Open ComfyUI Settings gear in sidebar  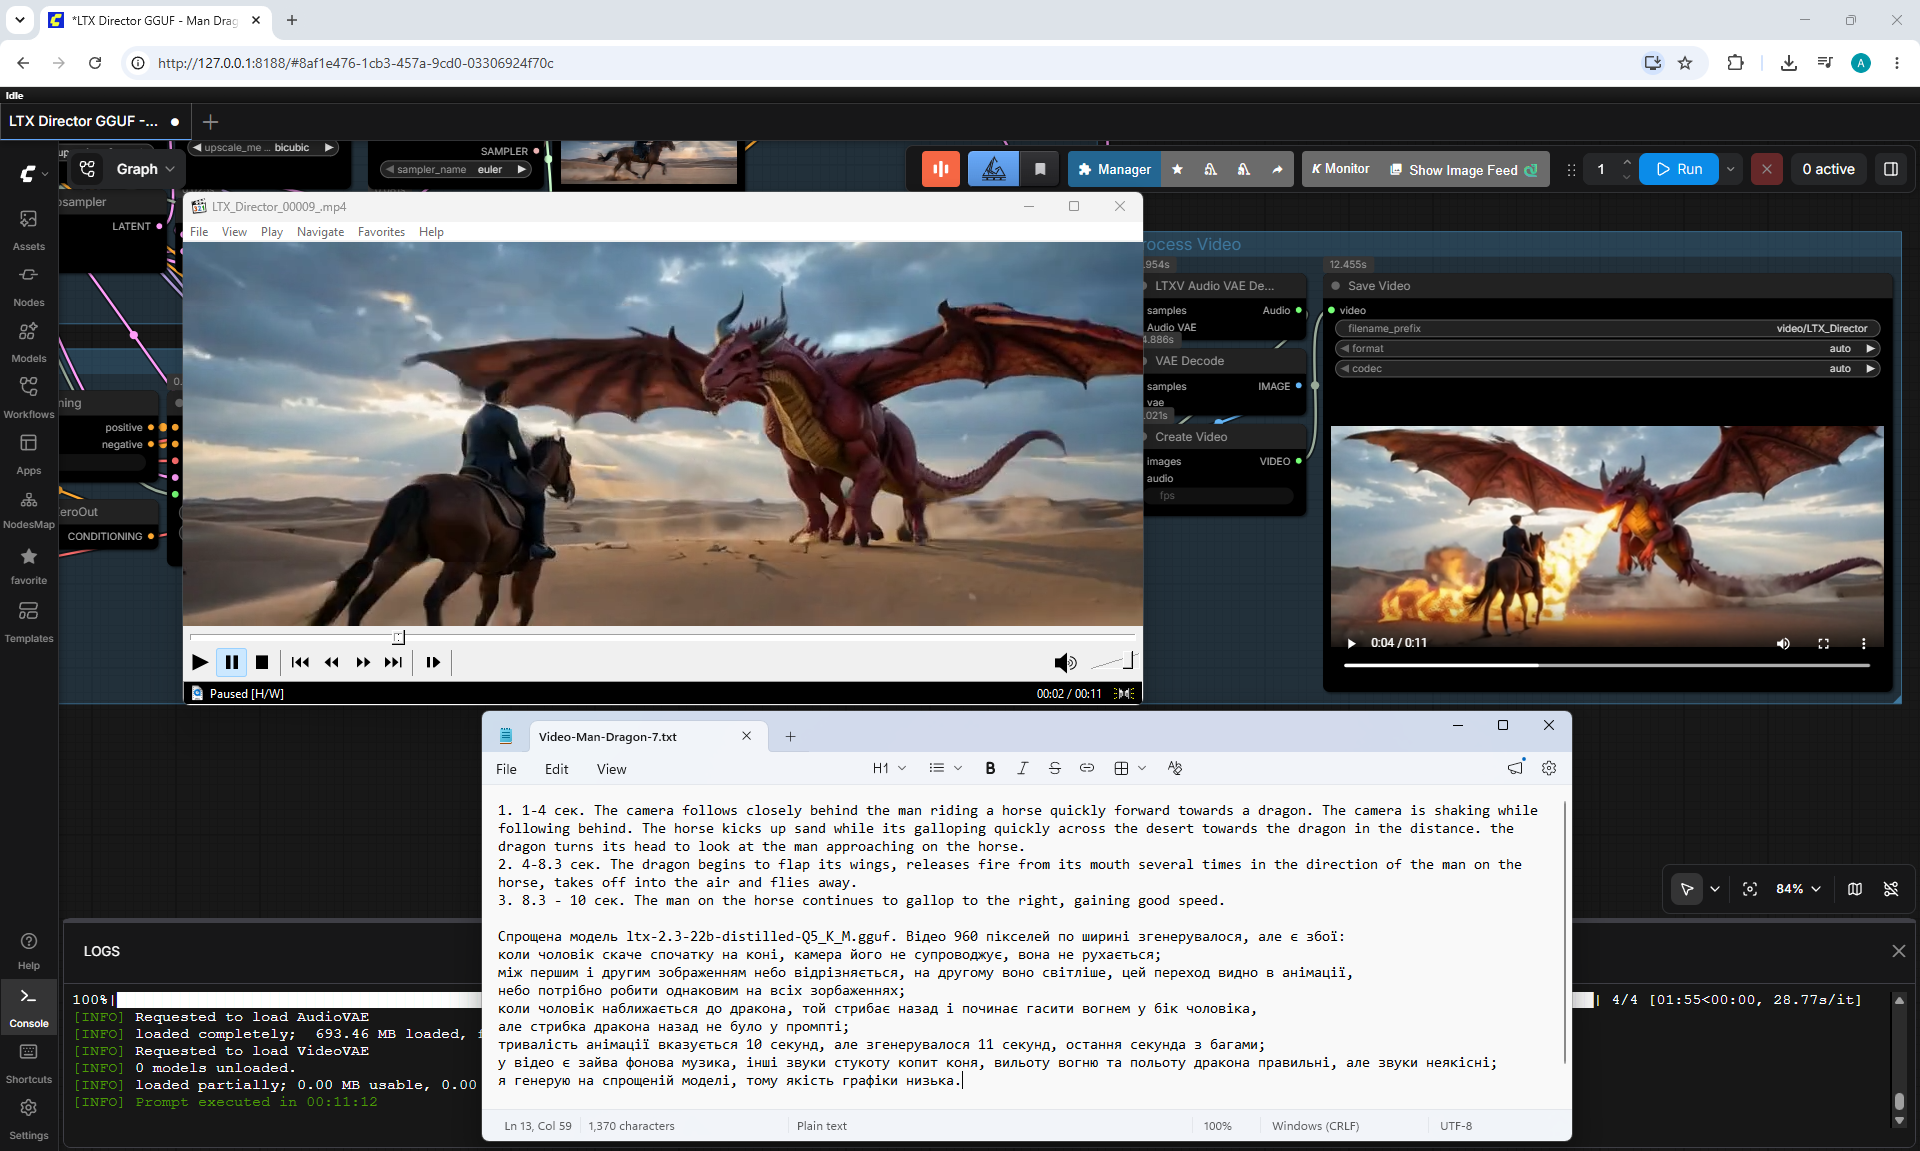tap(29, 1119)
